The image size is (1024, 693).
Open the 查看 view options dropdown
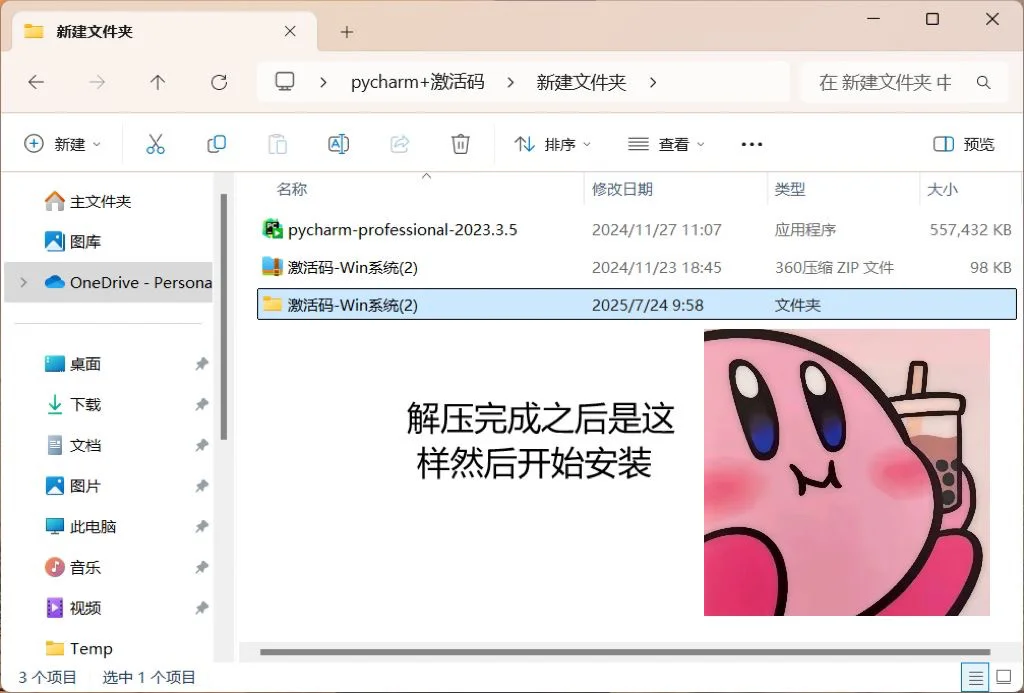point(665,143)
